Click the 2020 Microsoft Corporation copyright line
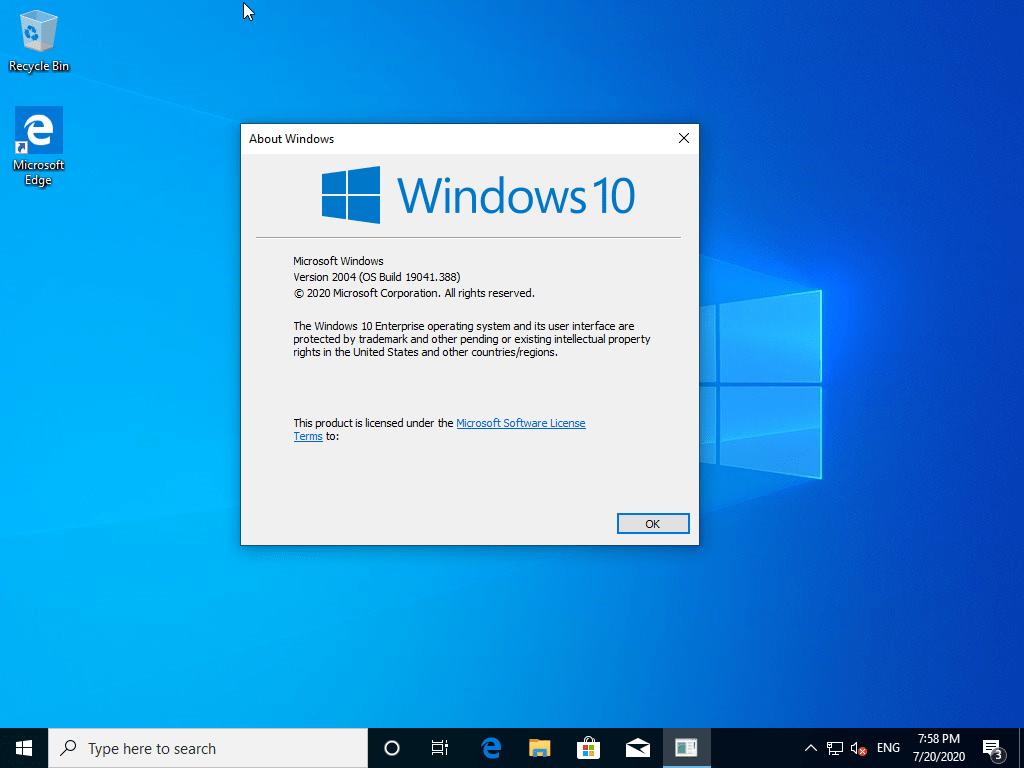The width and height of the screenshot is (1024, 768). [x=414, y=293]
